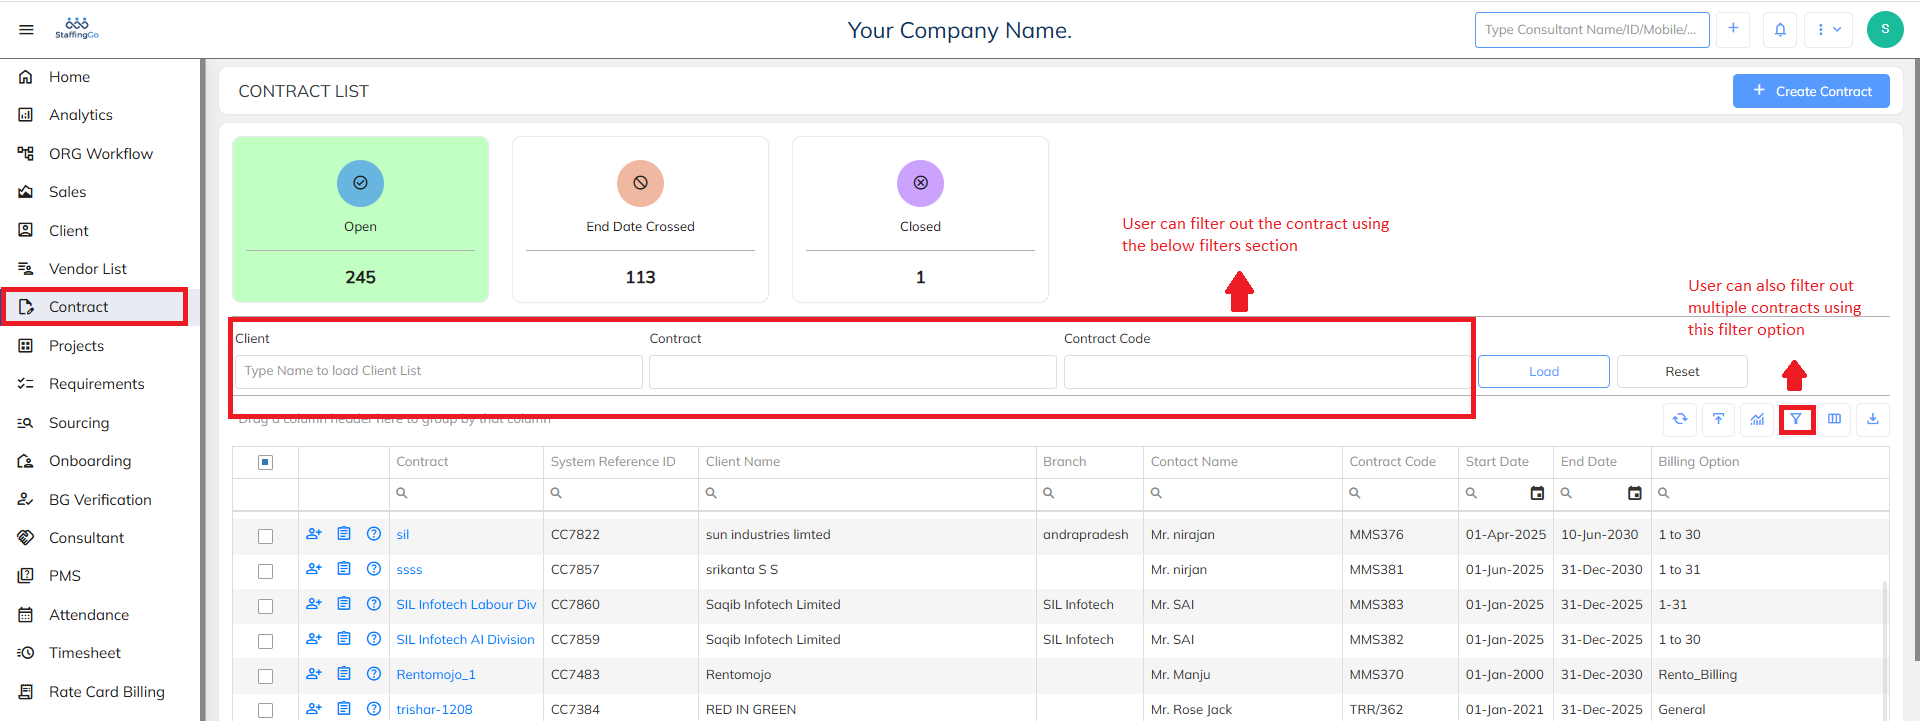The image size is (1920, 721).
Task: Toggle the select-all header checkbox
Action: (265, 462)
